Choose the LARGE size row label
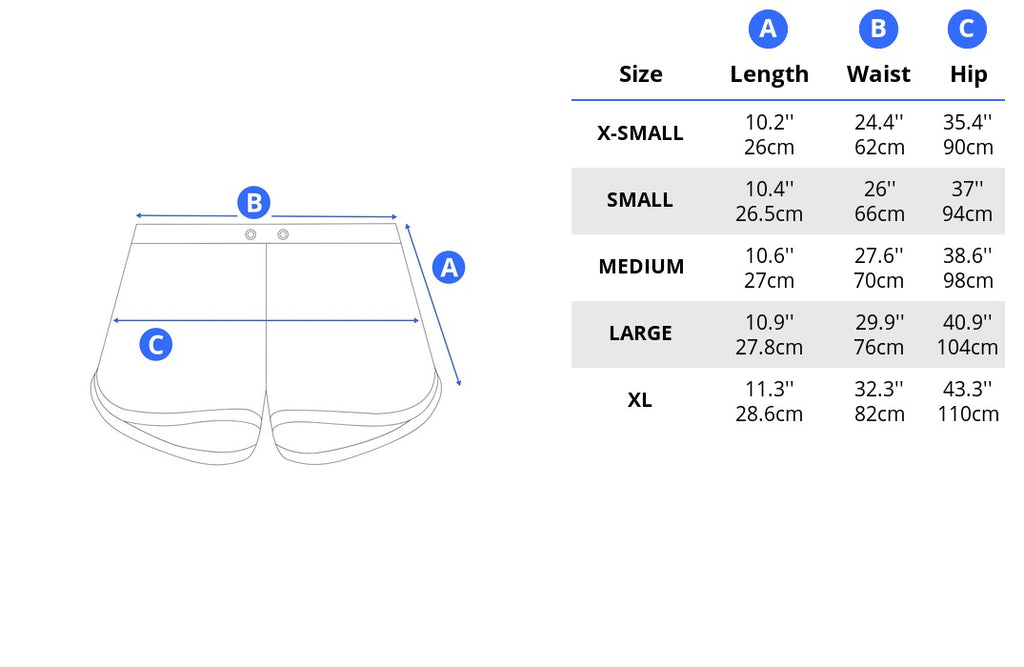 click(640, 333)
